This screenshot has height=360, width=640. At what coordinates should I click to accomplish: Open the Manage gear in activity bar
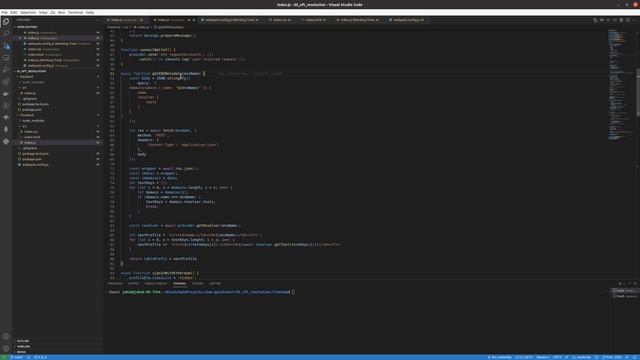(6, 349)
